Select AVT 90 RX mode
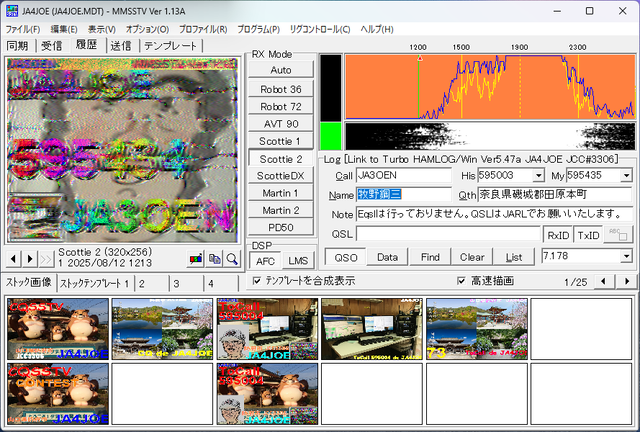 [x=281, y=123]
